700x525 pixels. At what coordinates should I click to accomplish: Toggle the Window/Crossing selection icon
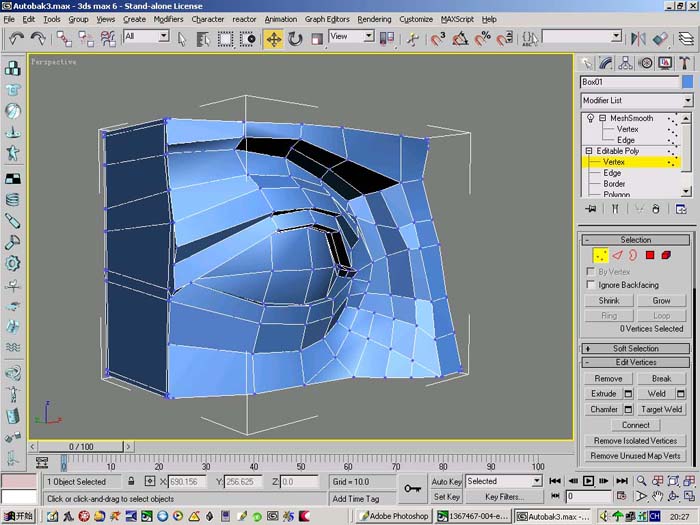pos(248,39)
